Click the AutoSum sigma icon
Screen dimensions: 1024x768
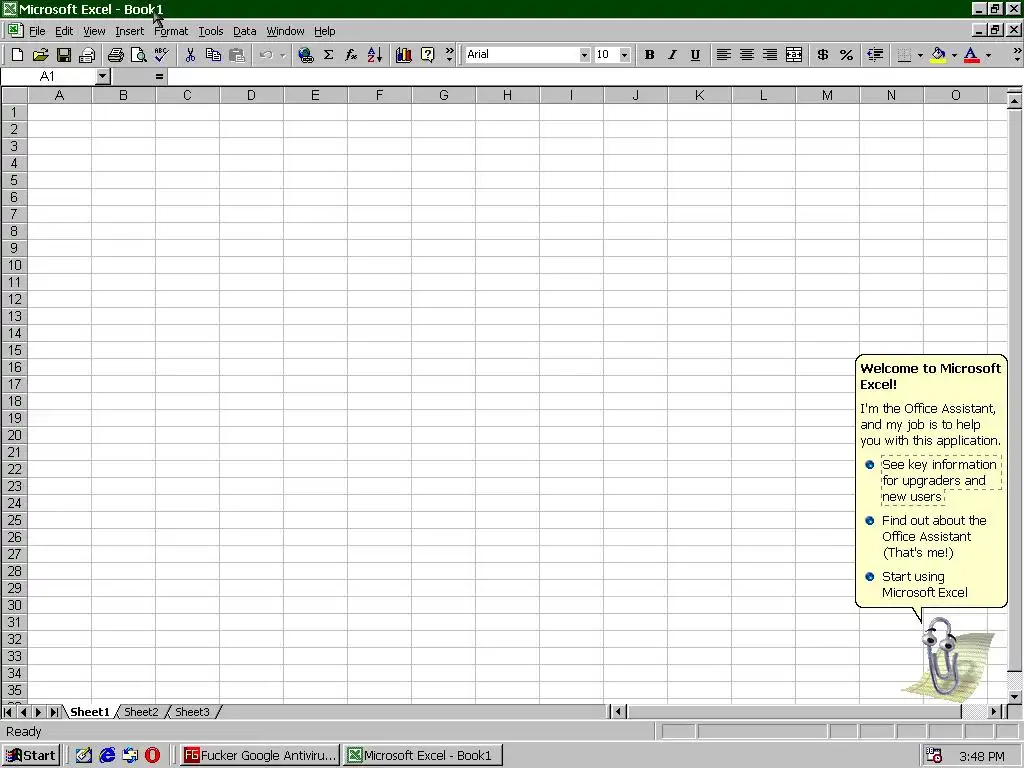328,55
